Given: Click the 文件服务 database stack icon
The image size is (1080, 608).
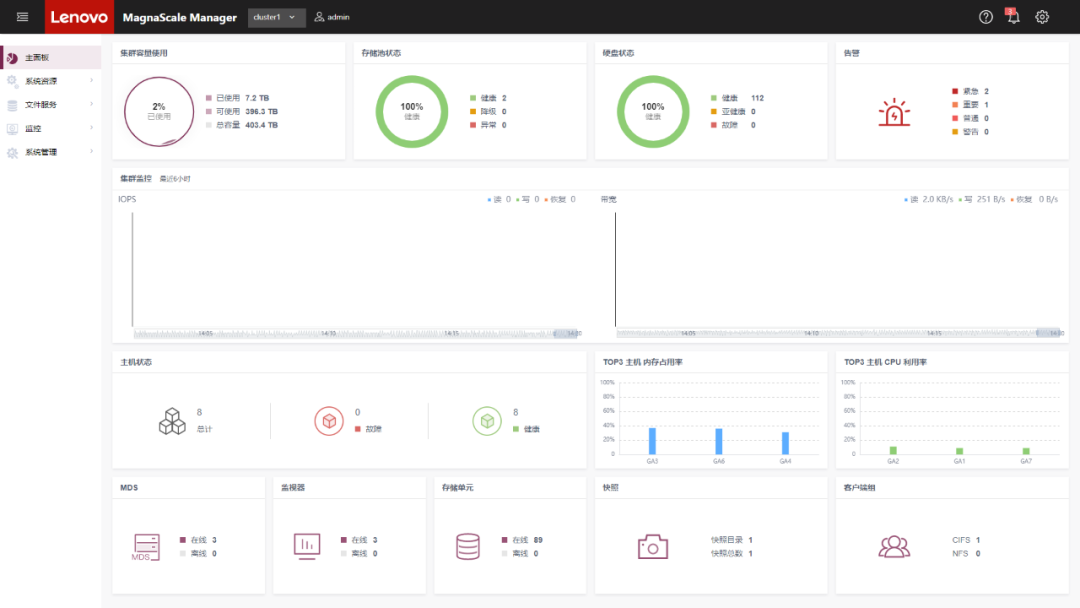Looking at the screenshot, I should pos(12,105).
